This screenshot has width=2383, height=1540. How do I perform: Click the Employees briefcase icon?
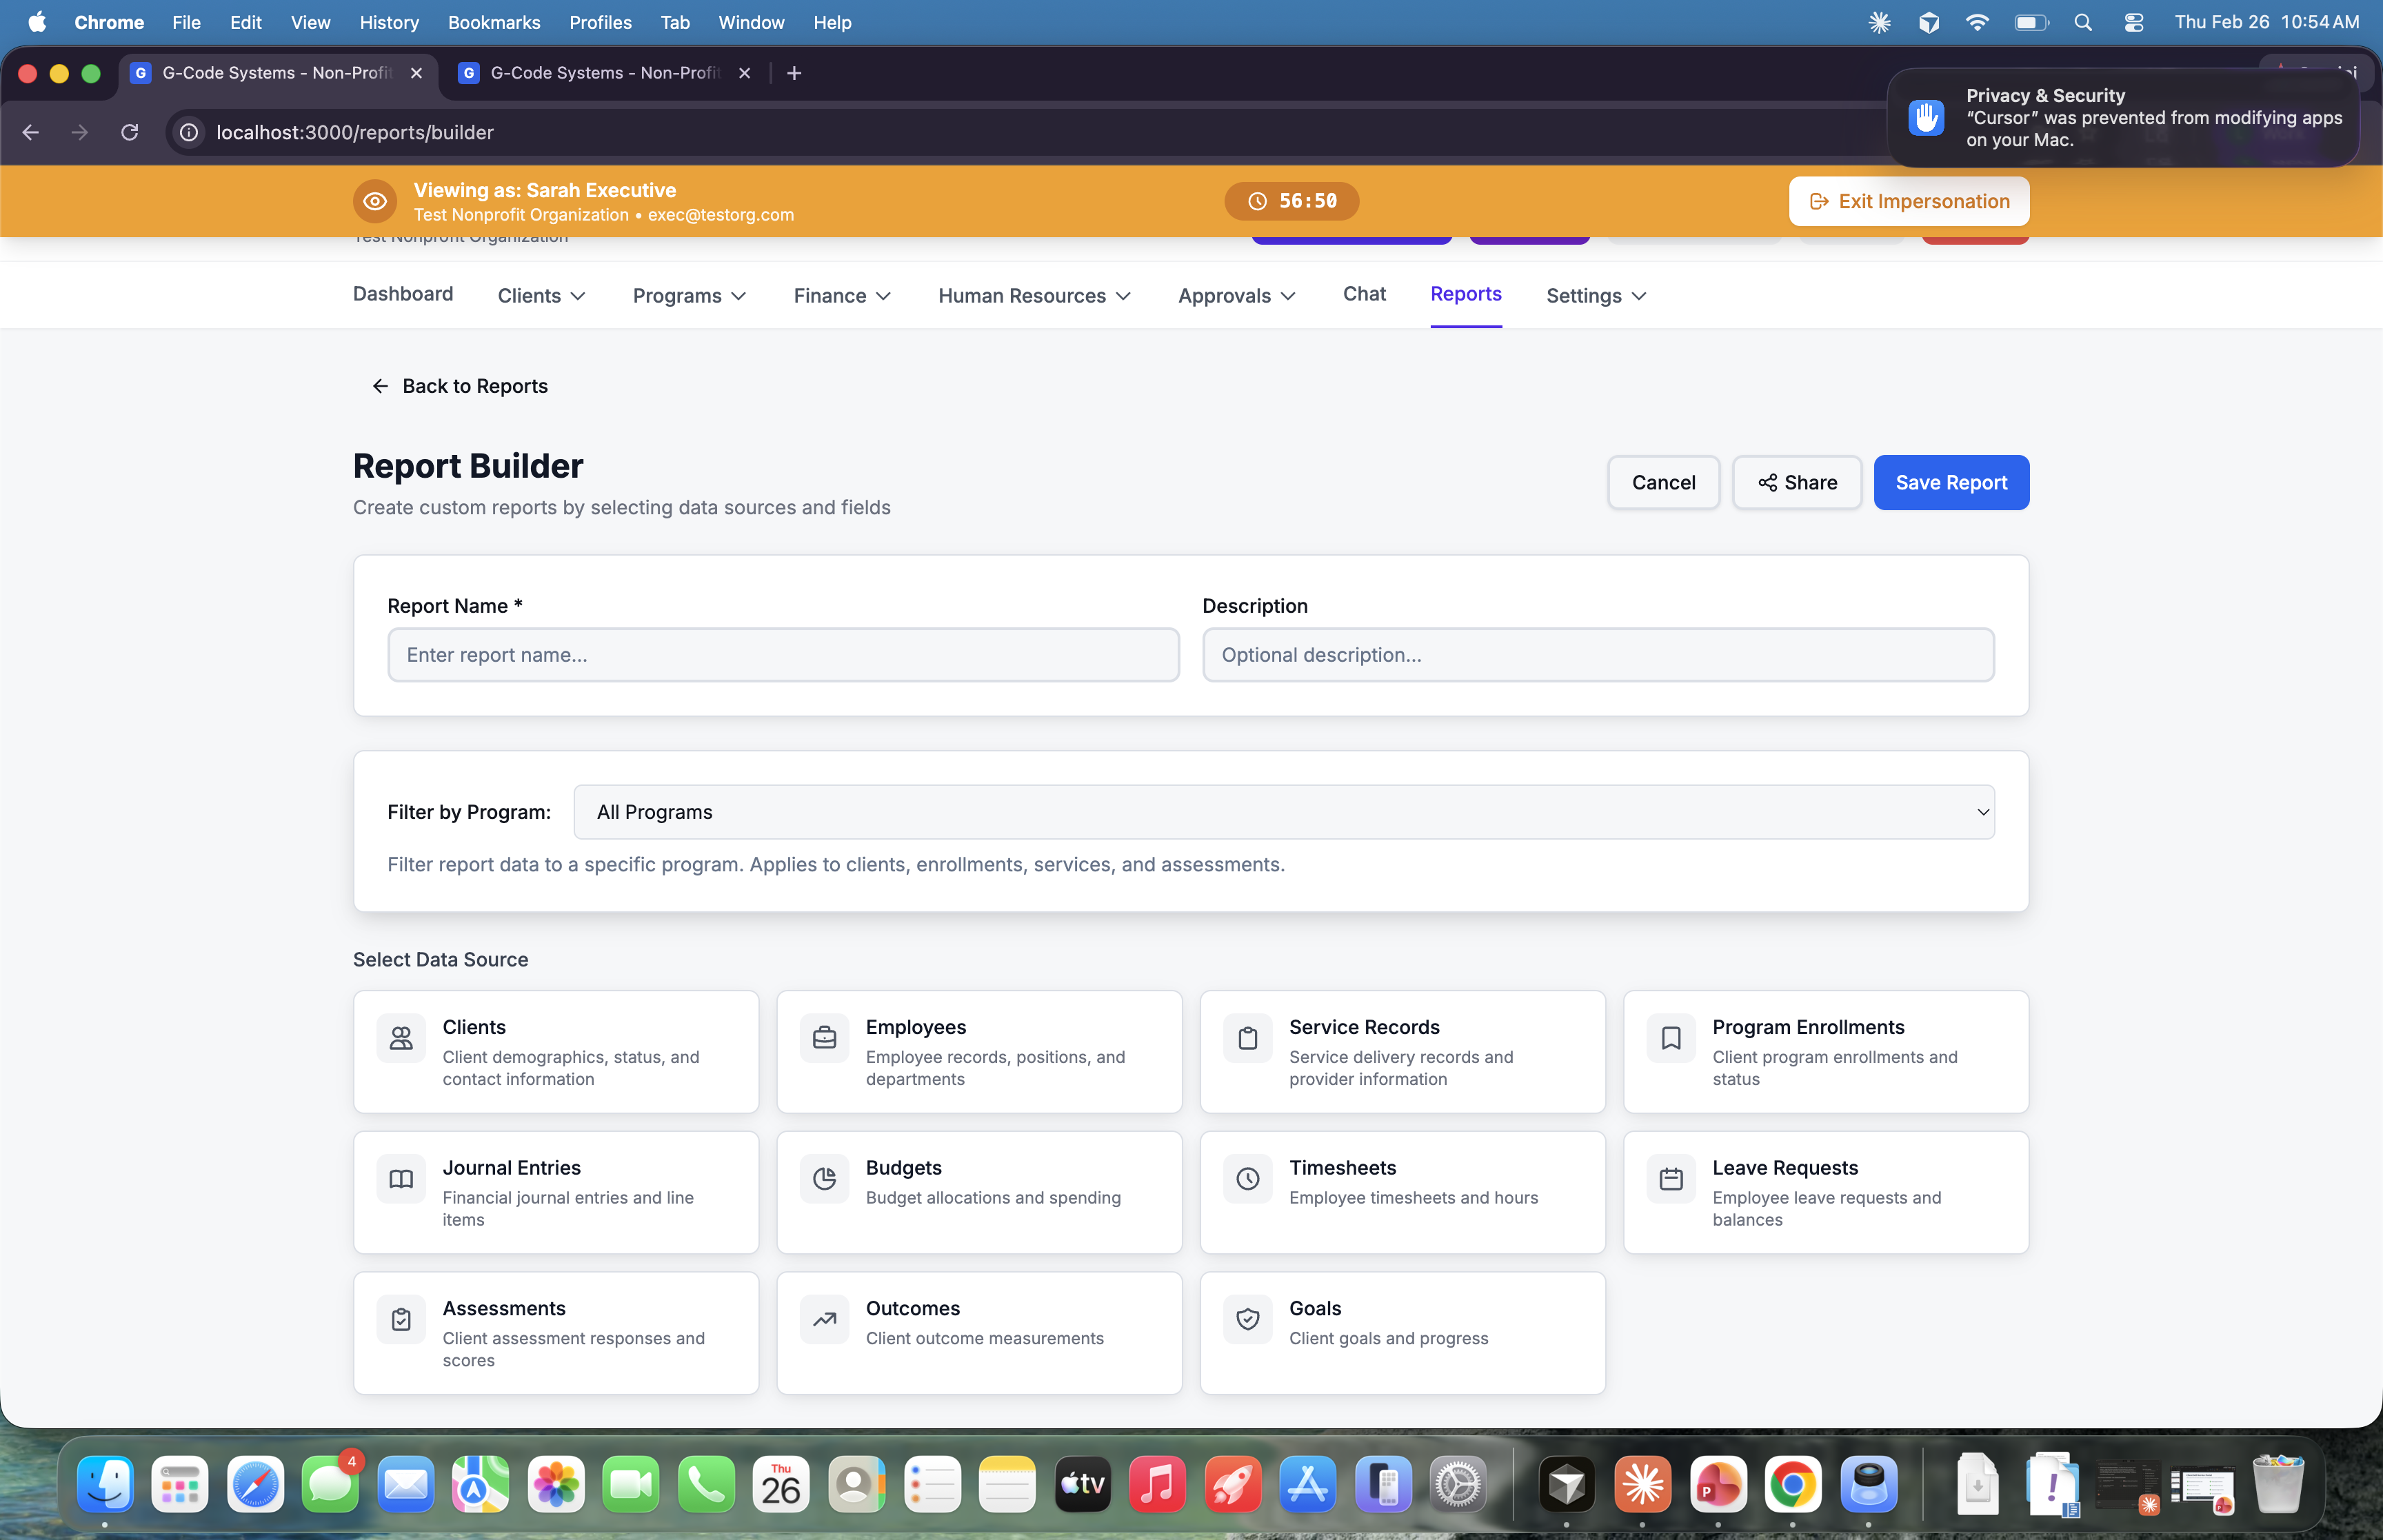(824, 1038)
